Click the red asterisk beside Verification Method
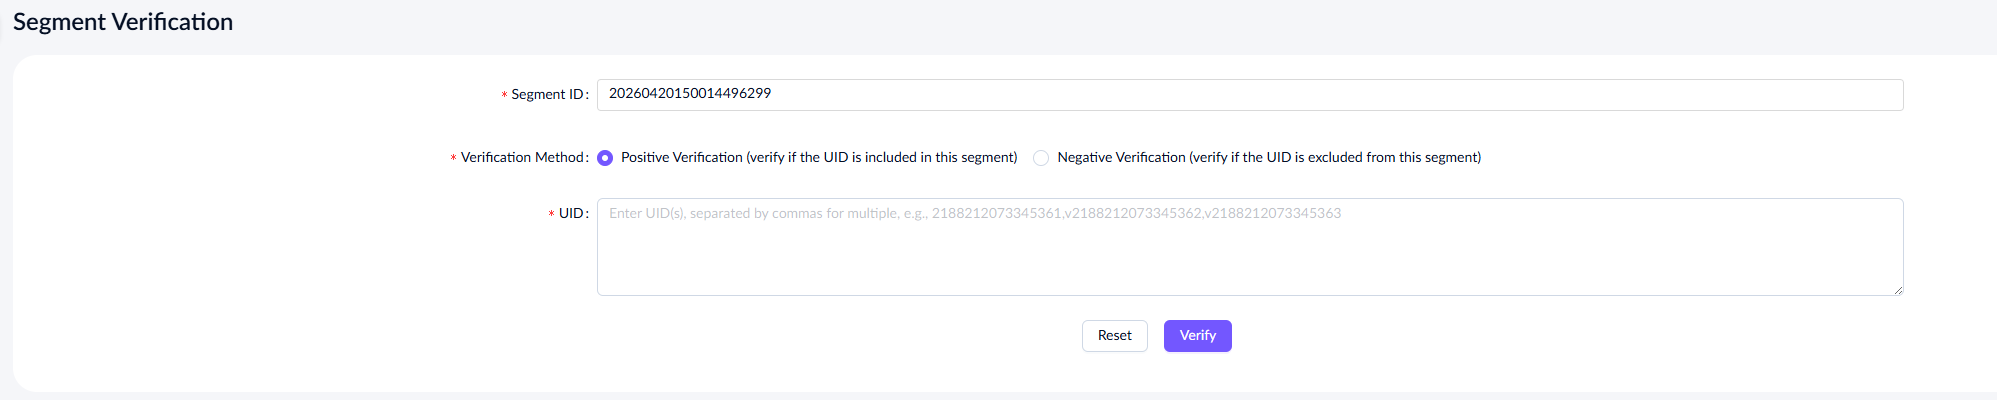Screen dimensions: 1997x400 (453, 159)
